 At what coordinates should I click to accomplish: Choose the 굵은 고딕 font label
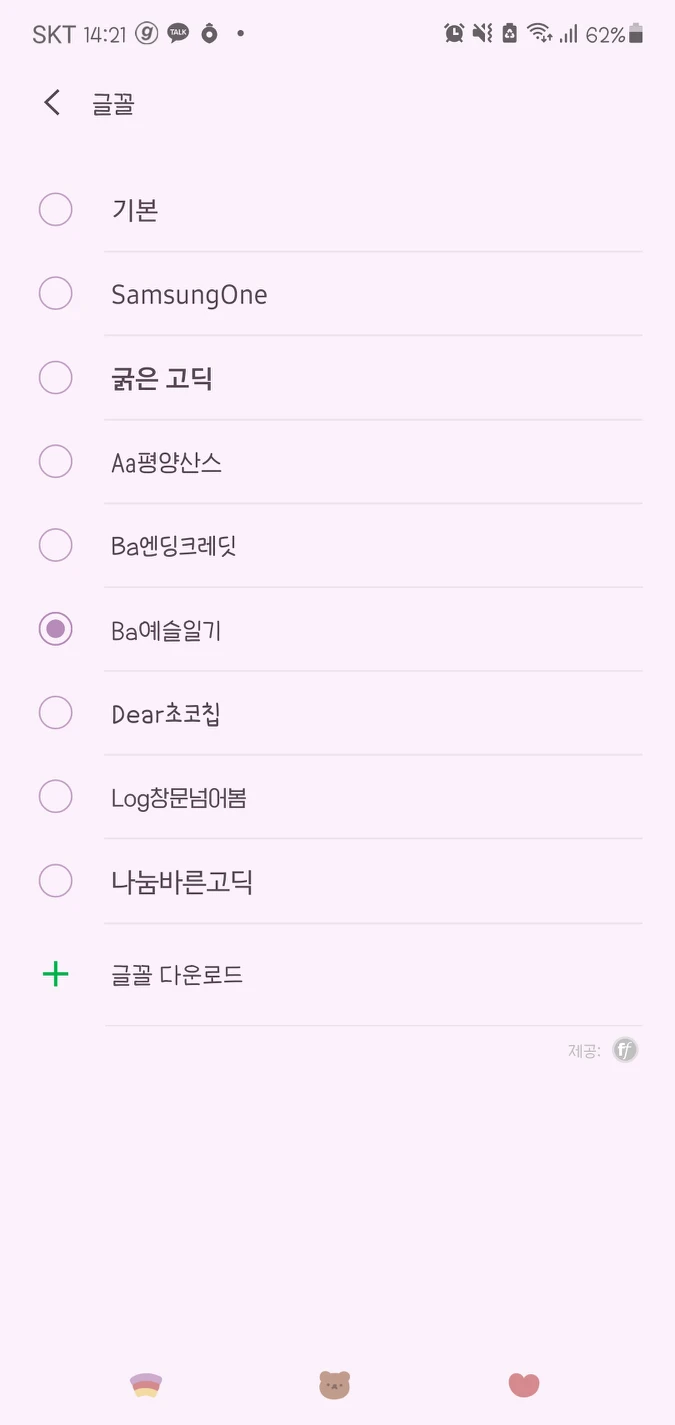(x=162, y=379)
